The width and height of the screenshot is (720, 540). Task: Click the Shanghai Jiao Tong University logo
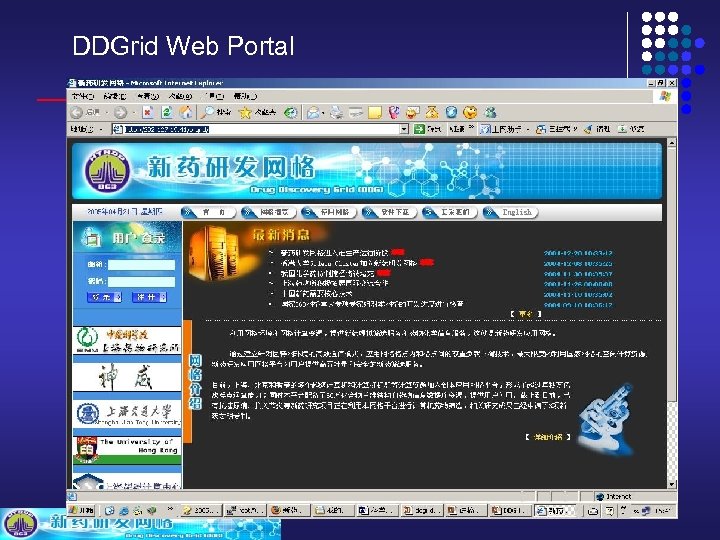pyautogui.click(x=127, y=414)
